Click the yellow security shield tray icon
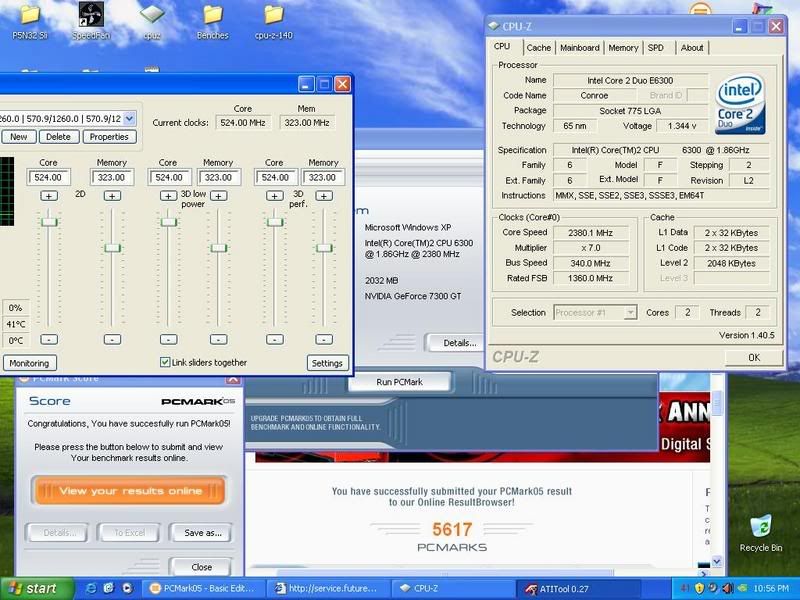 coord(700,588)
